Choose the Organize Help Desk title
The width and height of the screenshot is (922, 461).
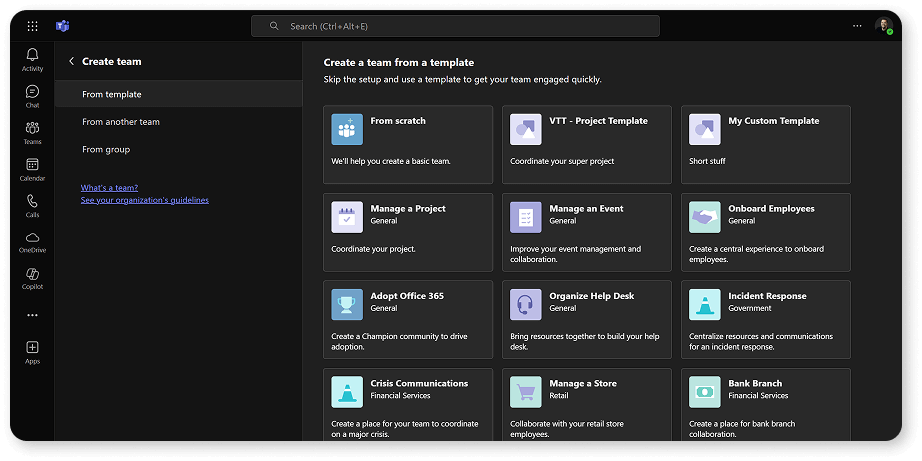pyautogui.click(x=592, y=296)
